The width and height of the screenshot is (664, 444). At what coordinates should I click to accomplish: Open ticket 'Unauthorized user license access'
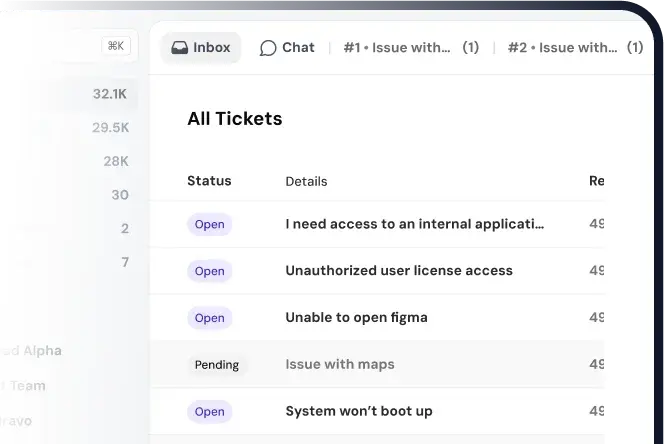(x=377, y=271)
